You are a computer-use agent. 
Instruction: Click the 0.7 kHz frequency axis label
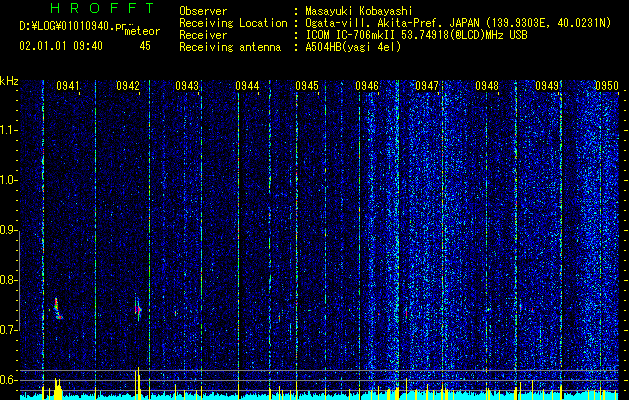8,330
